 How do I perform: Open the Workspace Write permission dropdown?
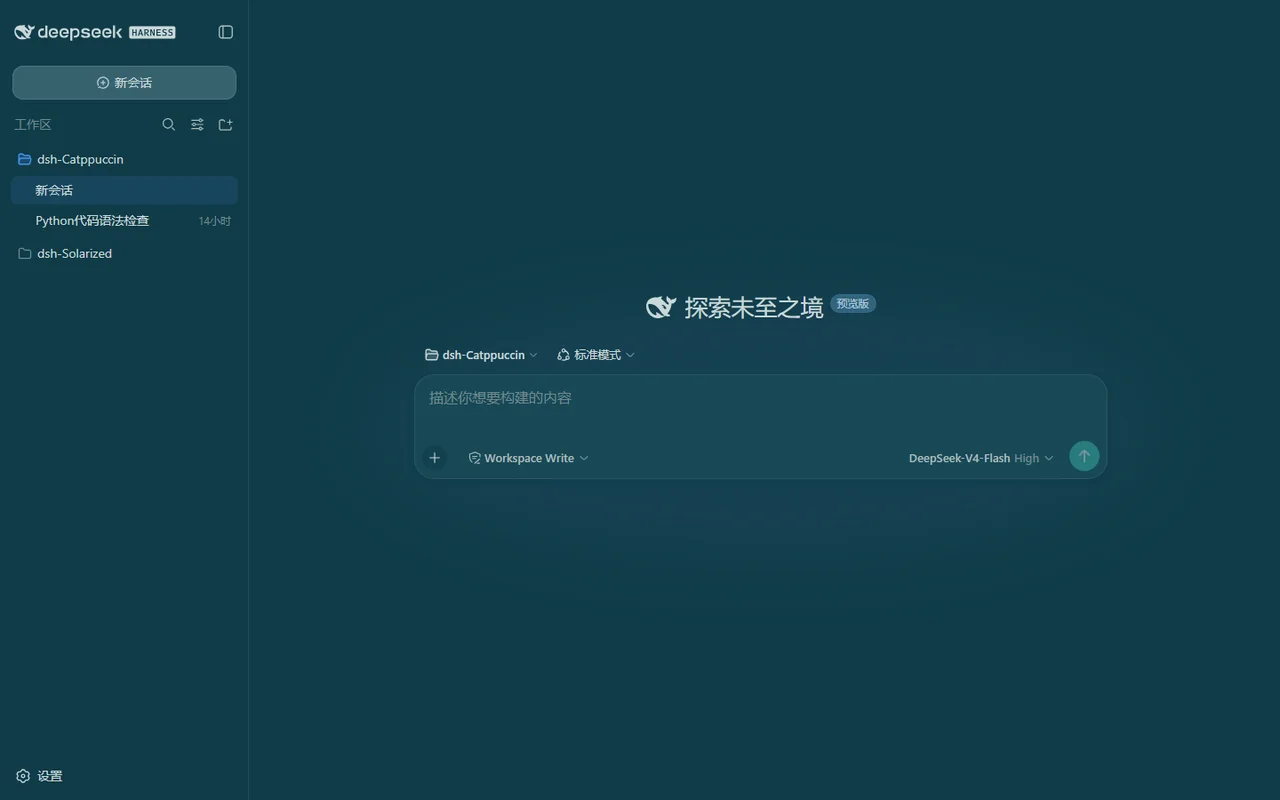click(x=529, y=458)
